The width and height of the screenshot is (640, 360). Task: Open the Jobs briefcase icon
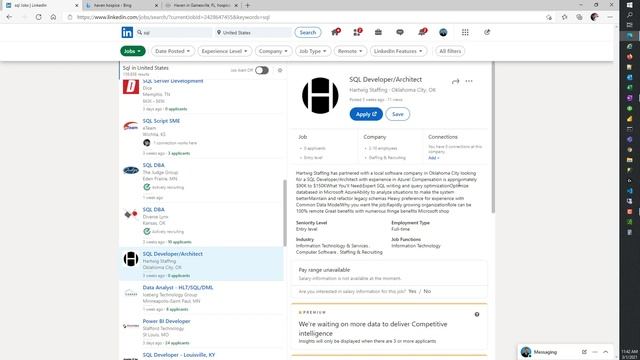(x=378, y=32)
